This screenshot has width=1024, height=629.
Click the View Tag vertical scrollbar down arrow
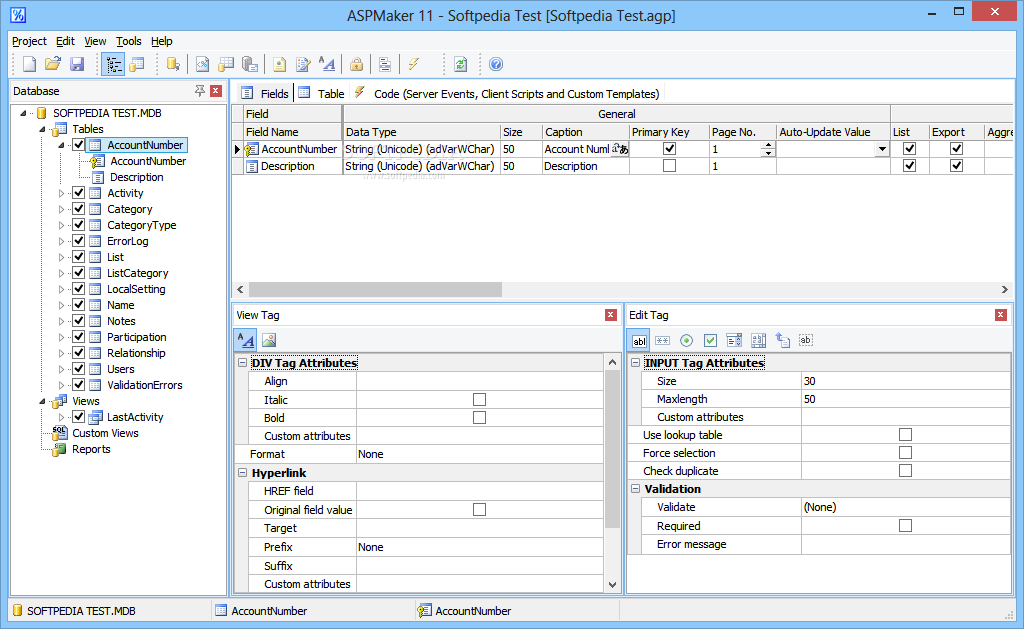pyautogui.click(x=613, y=585)
